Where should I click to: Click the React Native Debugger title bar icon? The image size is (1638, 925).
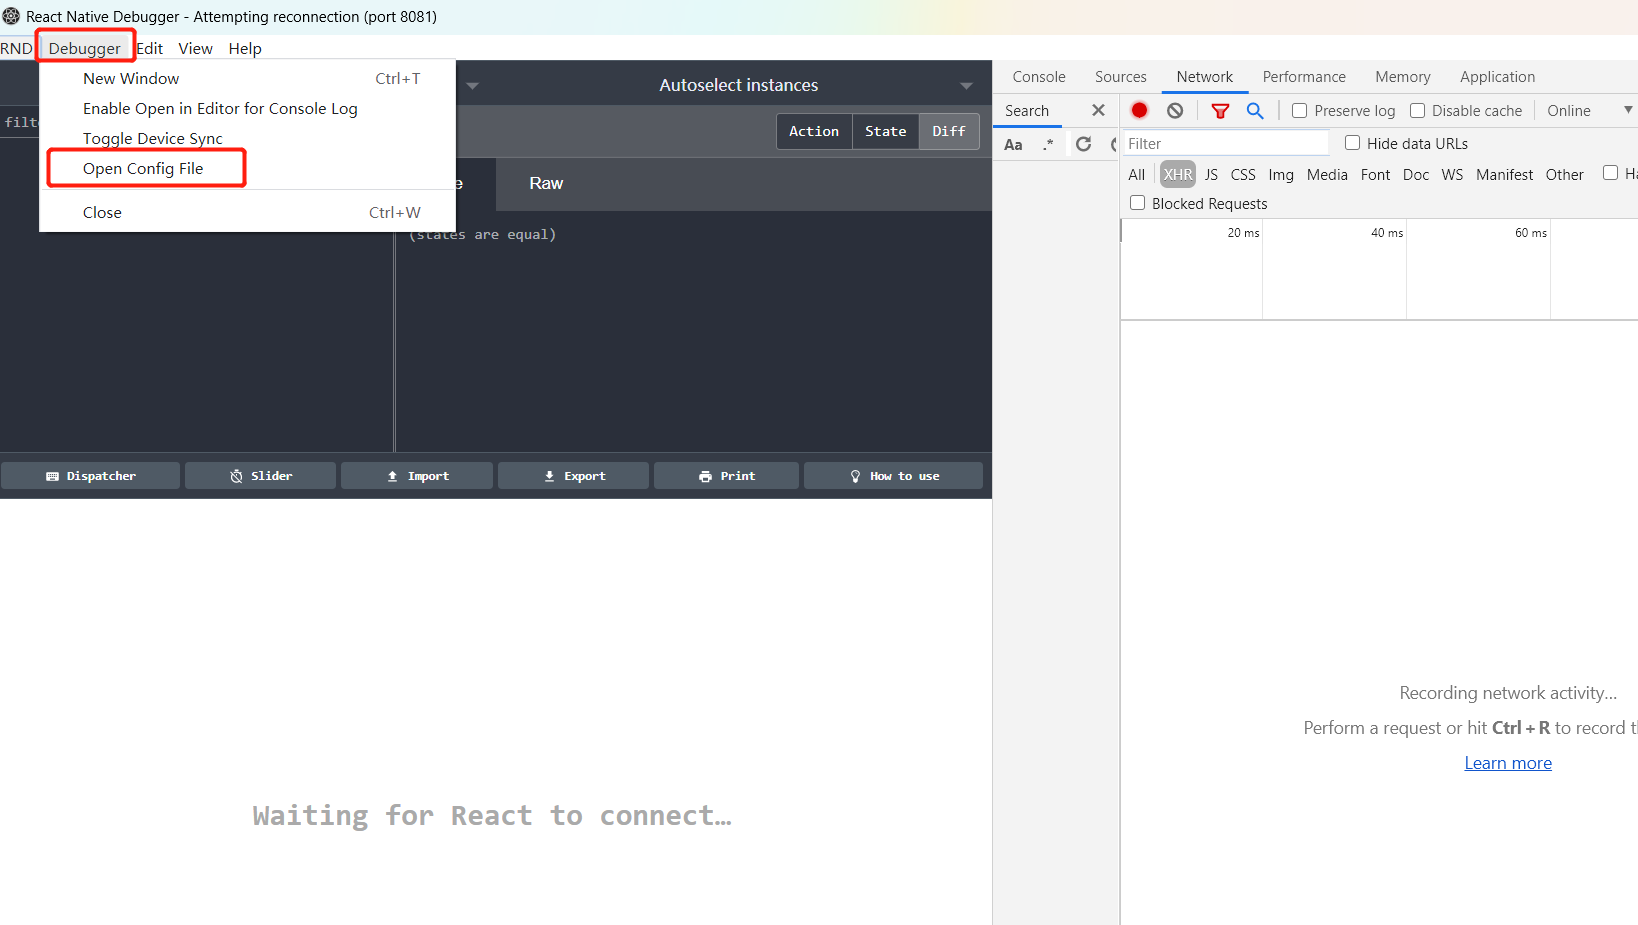click(11, 16)
